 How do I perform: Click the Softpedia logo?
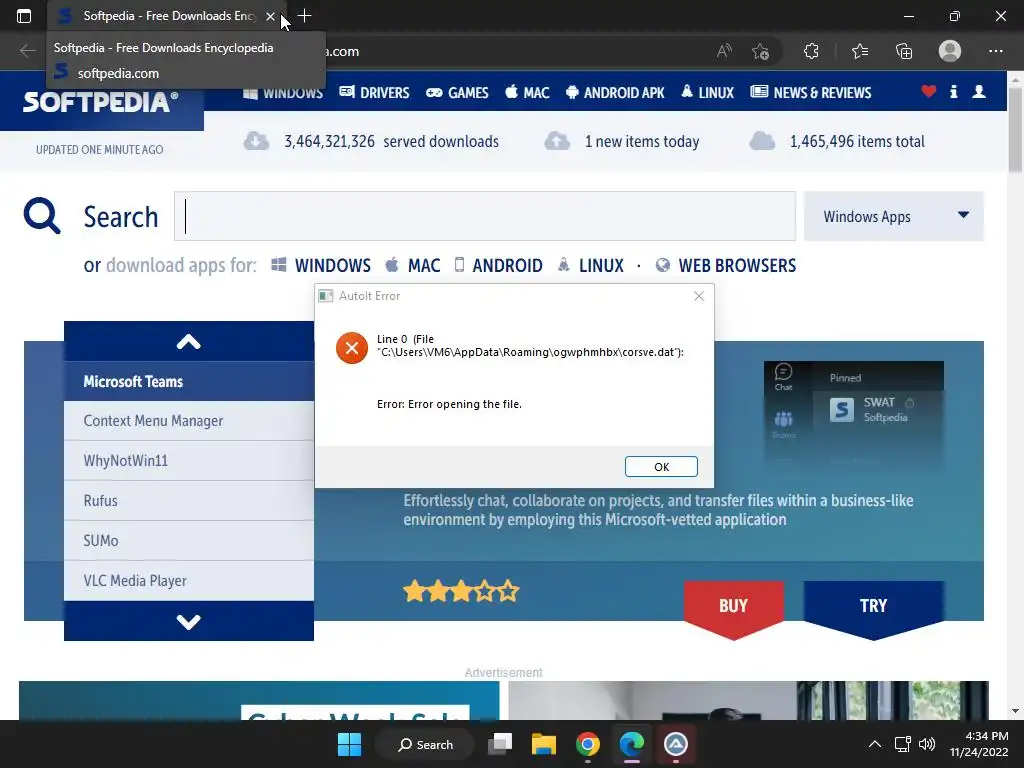(x=101, y=102)
